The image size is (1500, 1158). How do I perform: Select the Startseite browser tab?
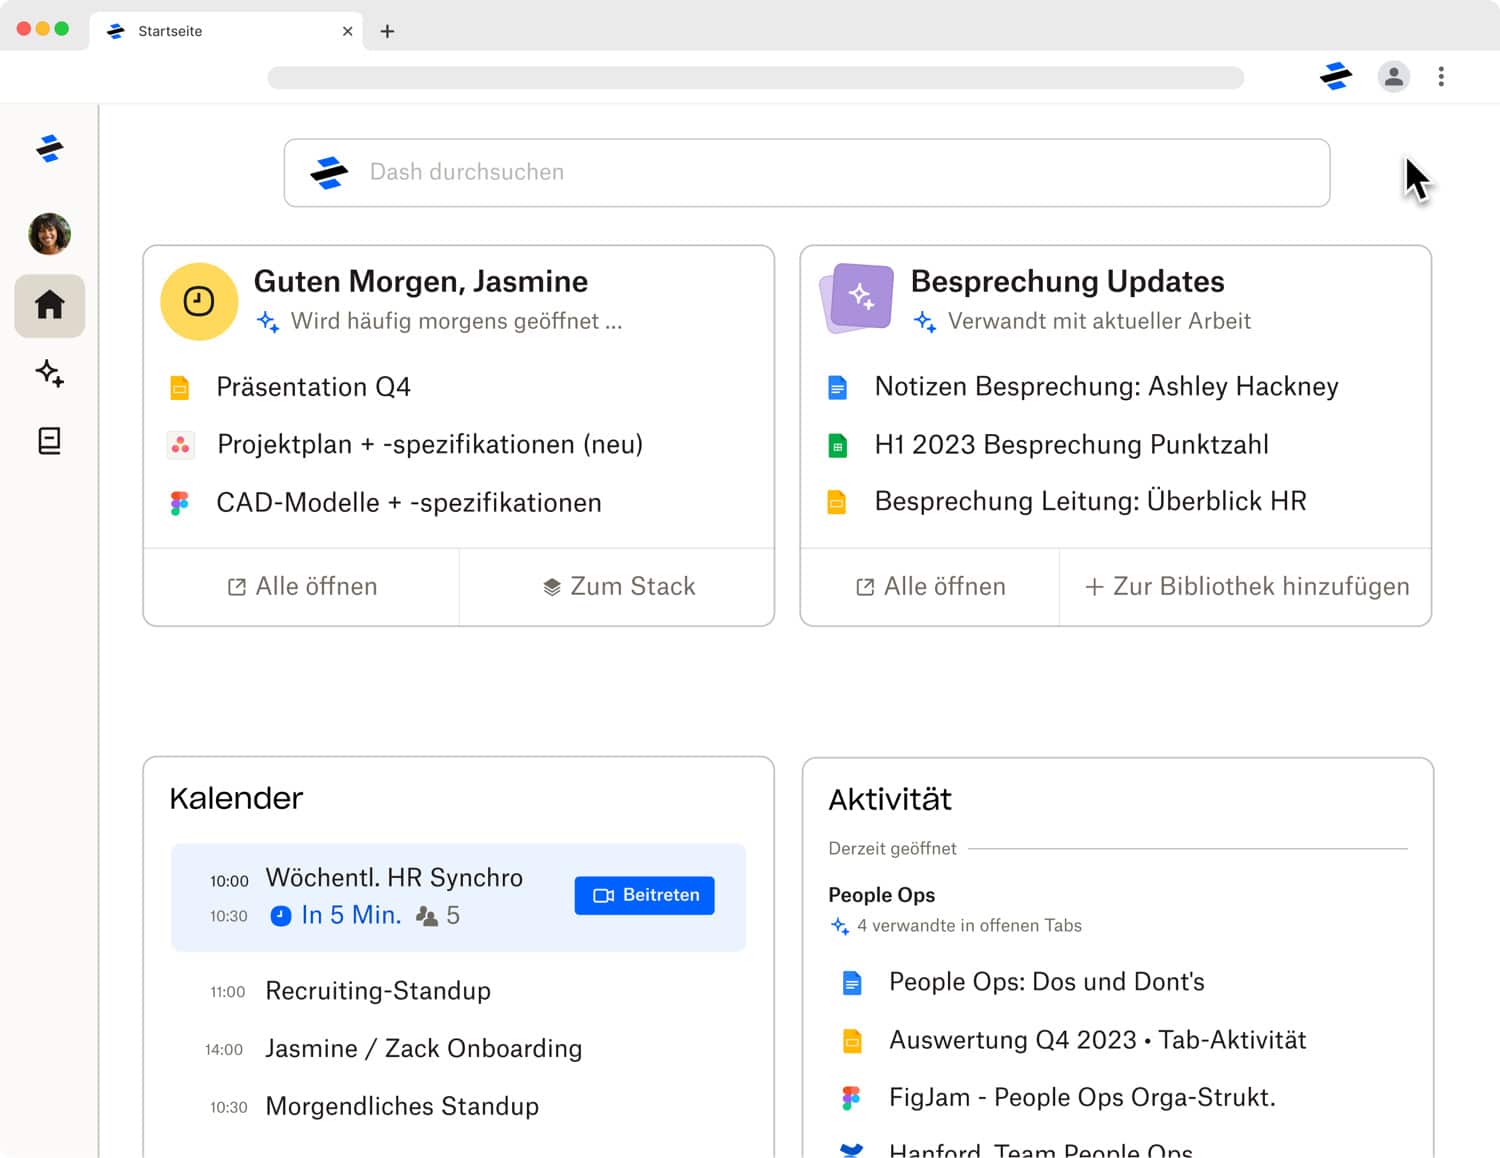click(x=220, y=31)
